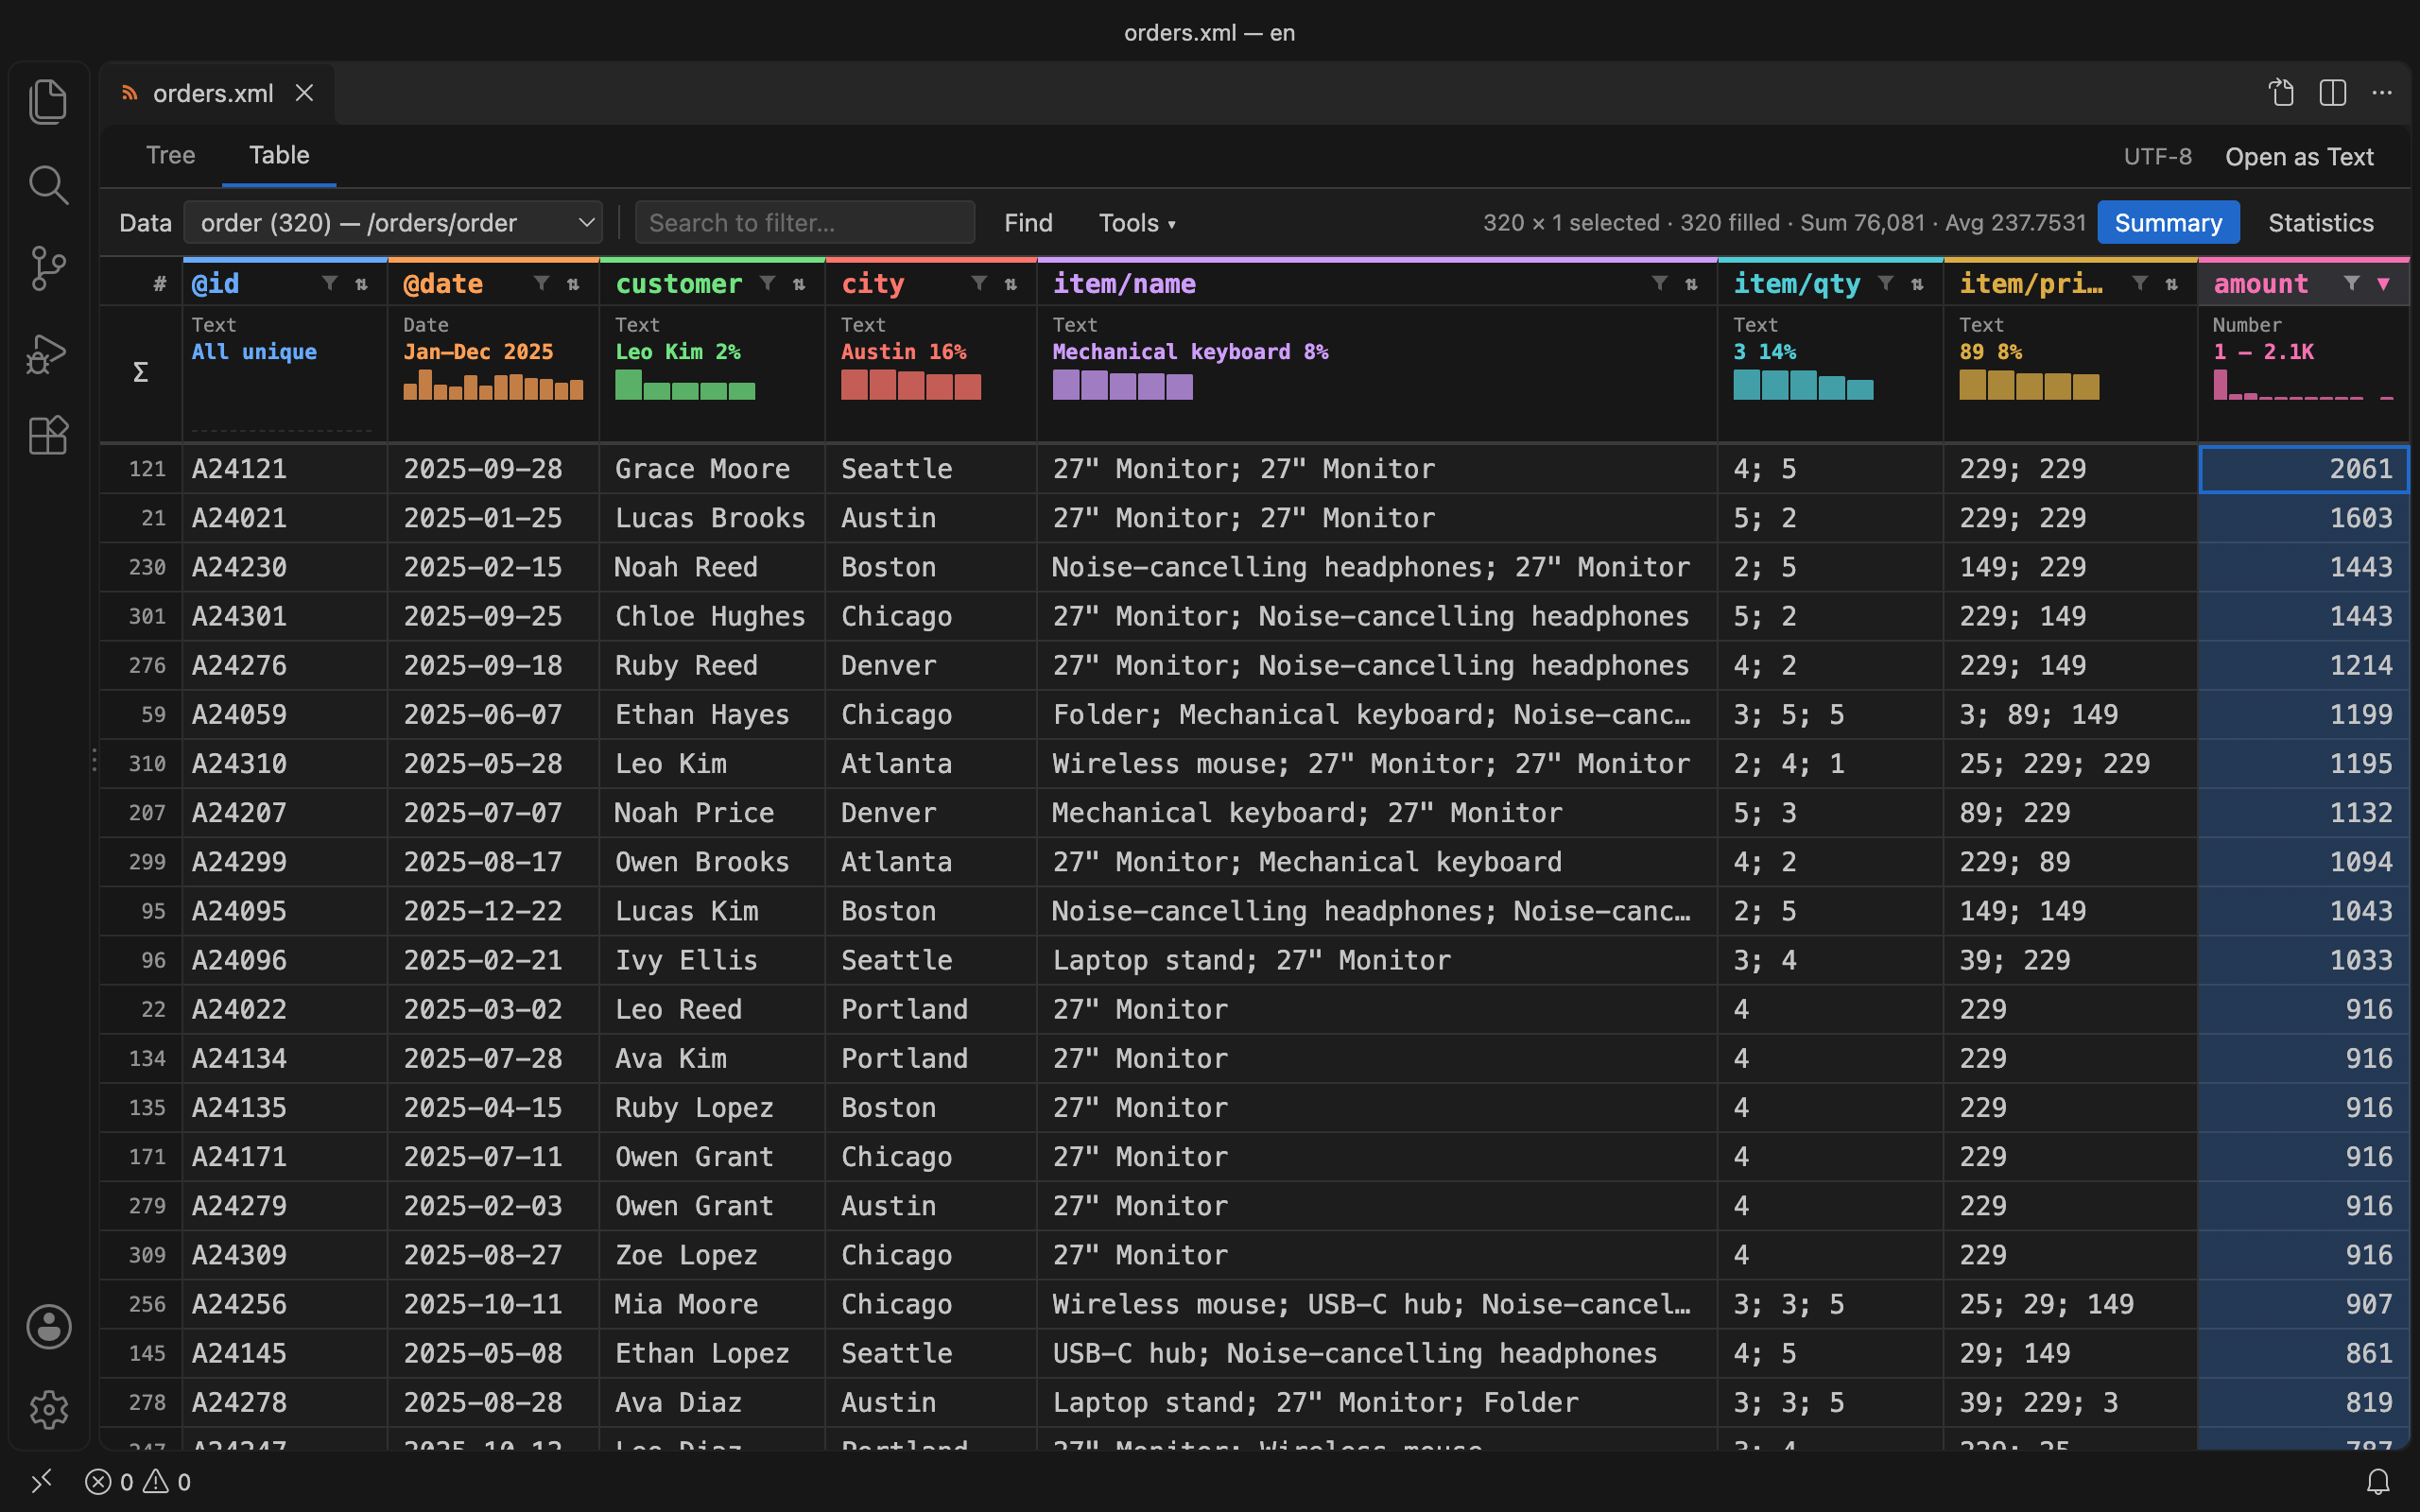2420x1512 pixels.
Task: Click the filter icon on city column
Action: click(x=979, y=284)
